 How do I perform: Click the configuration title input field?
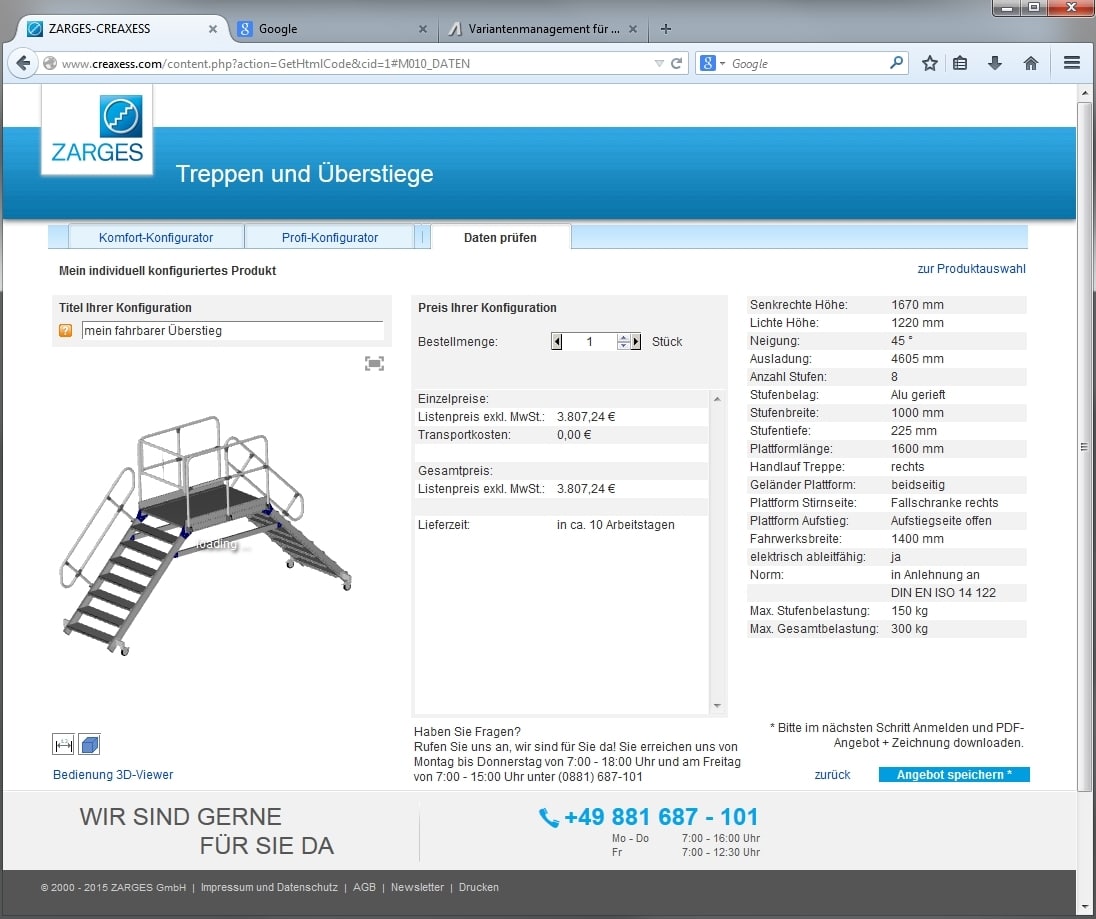(x=233, y=331)
